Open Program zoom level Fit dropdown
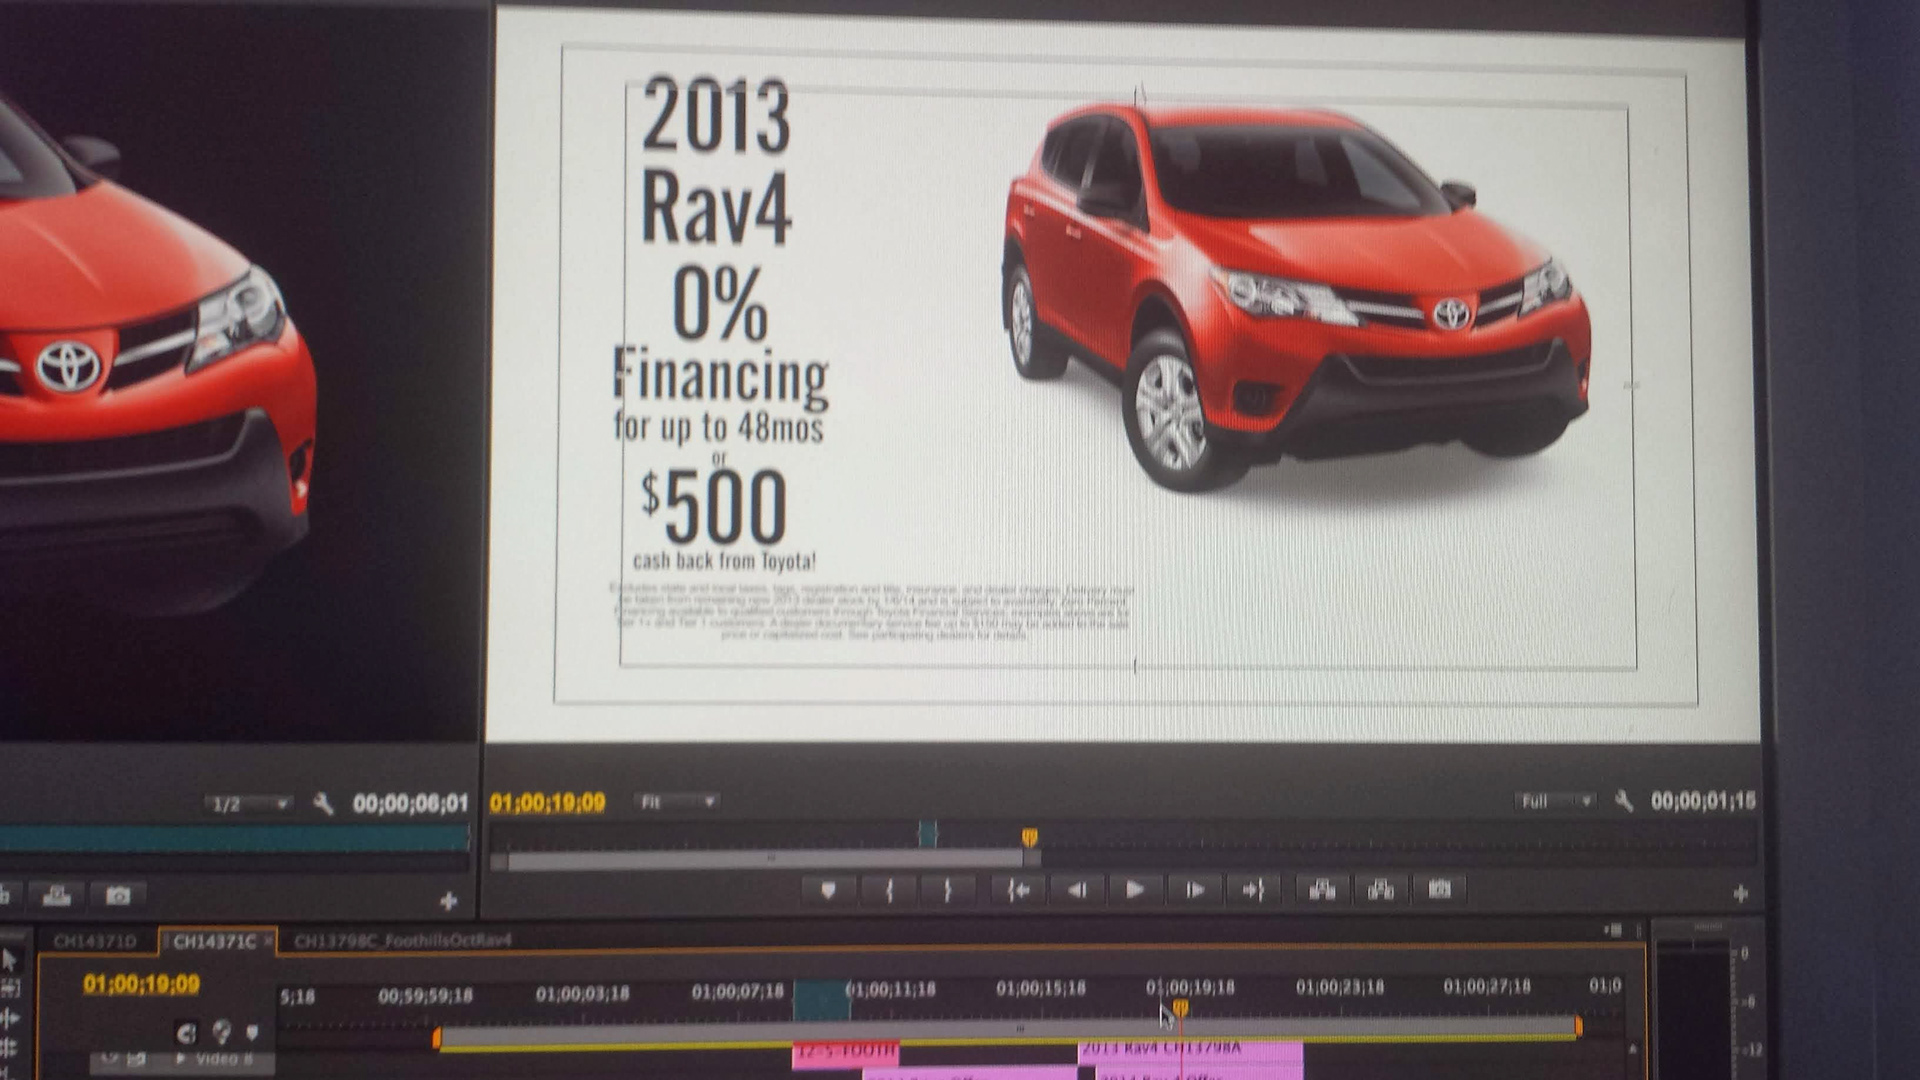This screenshot has height=1080, width=1920. tap(677, 802)
